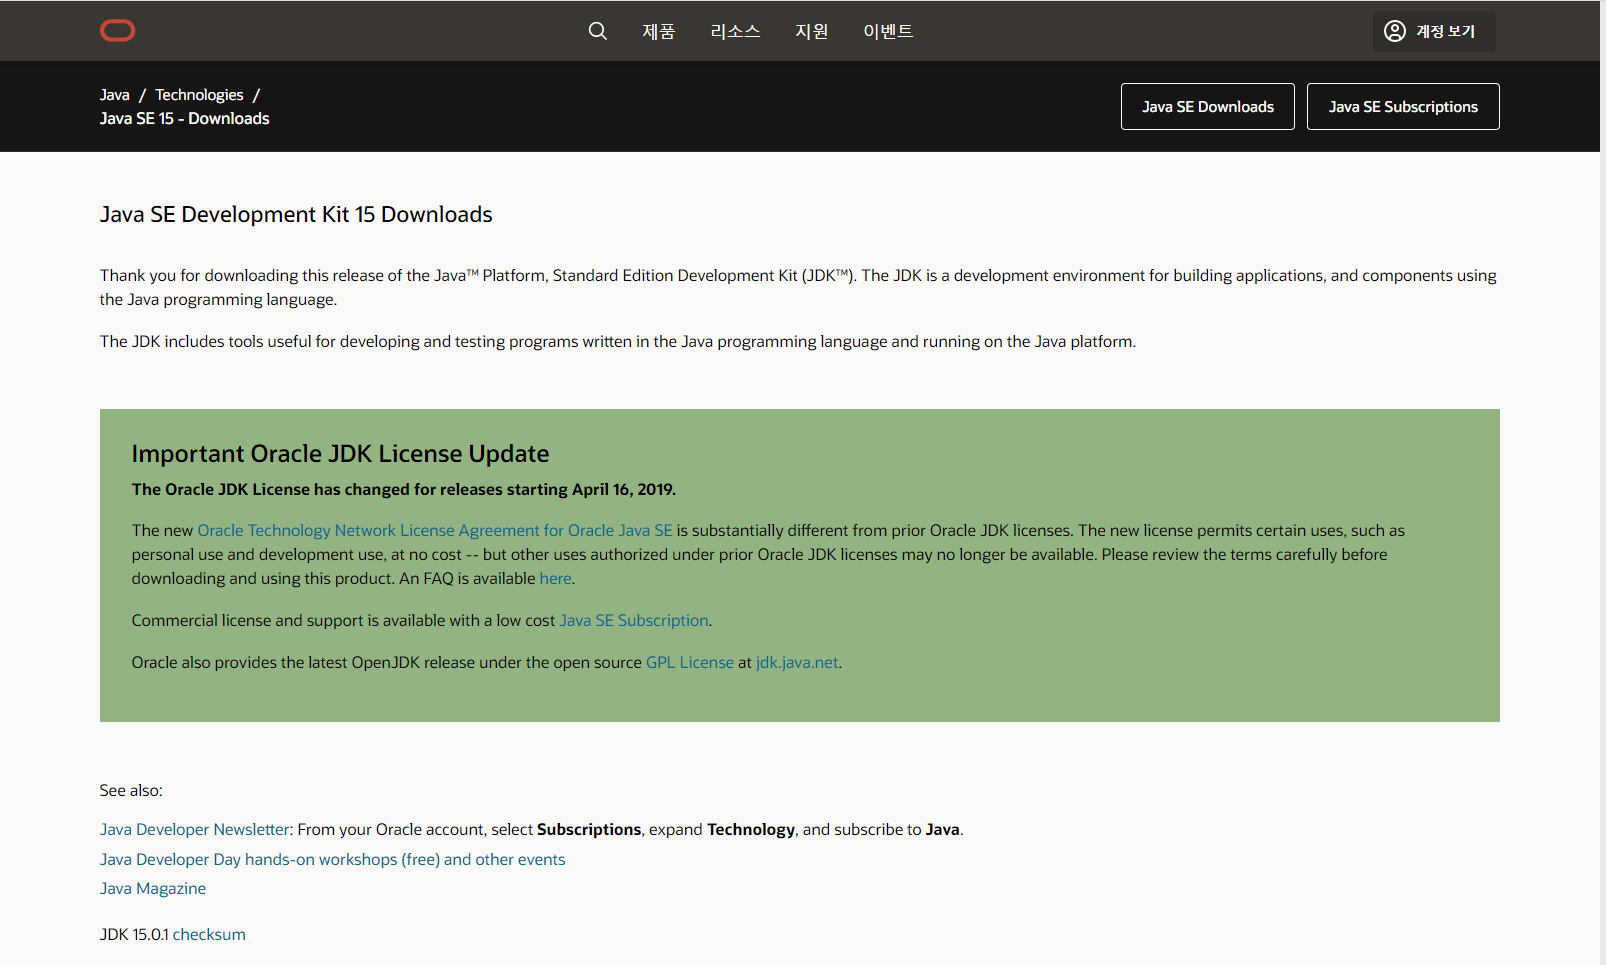Click the license changed April 16, 2019 text
Image resolution: width=1606 pixels, height=965 pixels.
404,489
